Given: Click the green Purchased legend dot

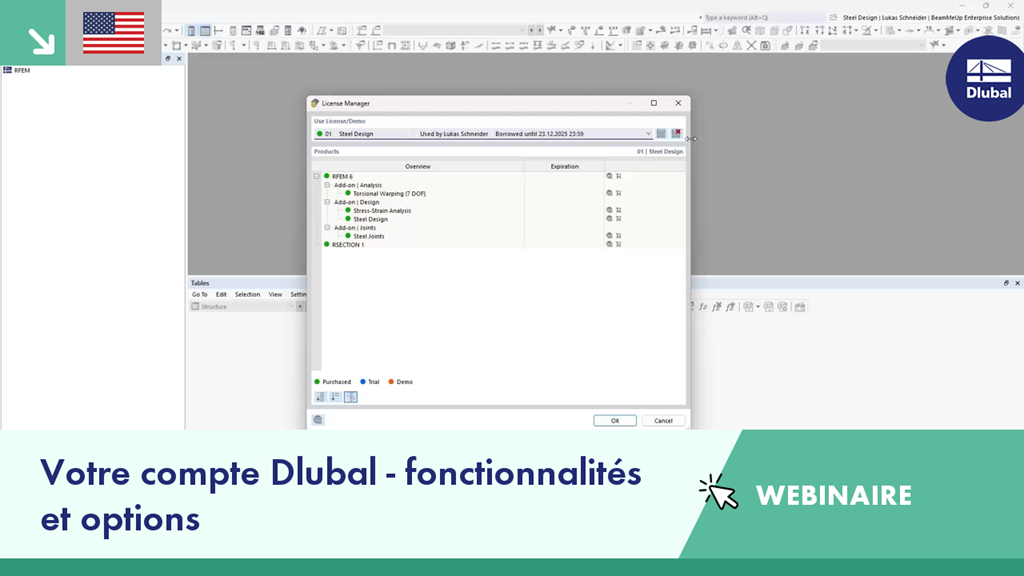Looking at the screenshot, I should (317, 382).
